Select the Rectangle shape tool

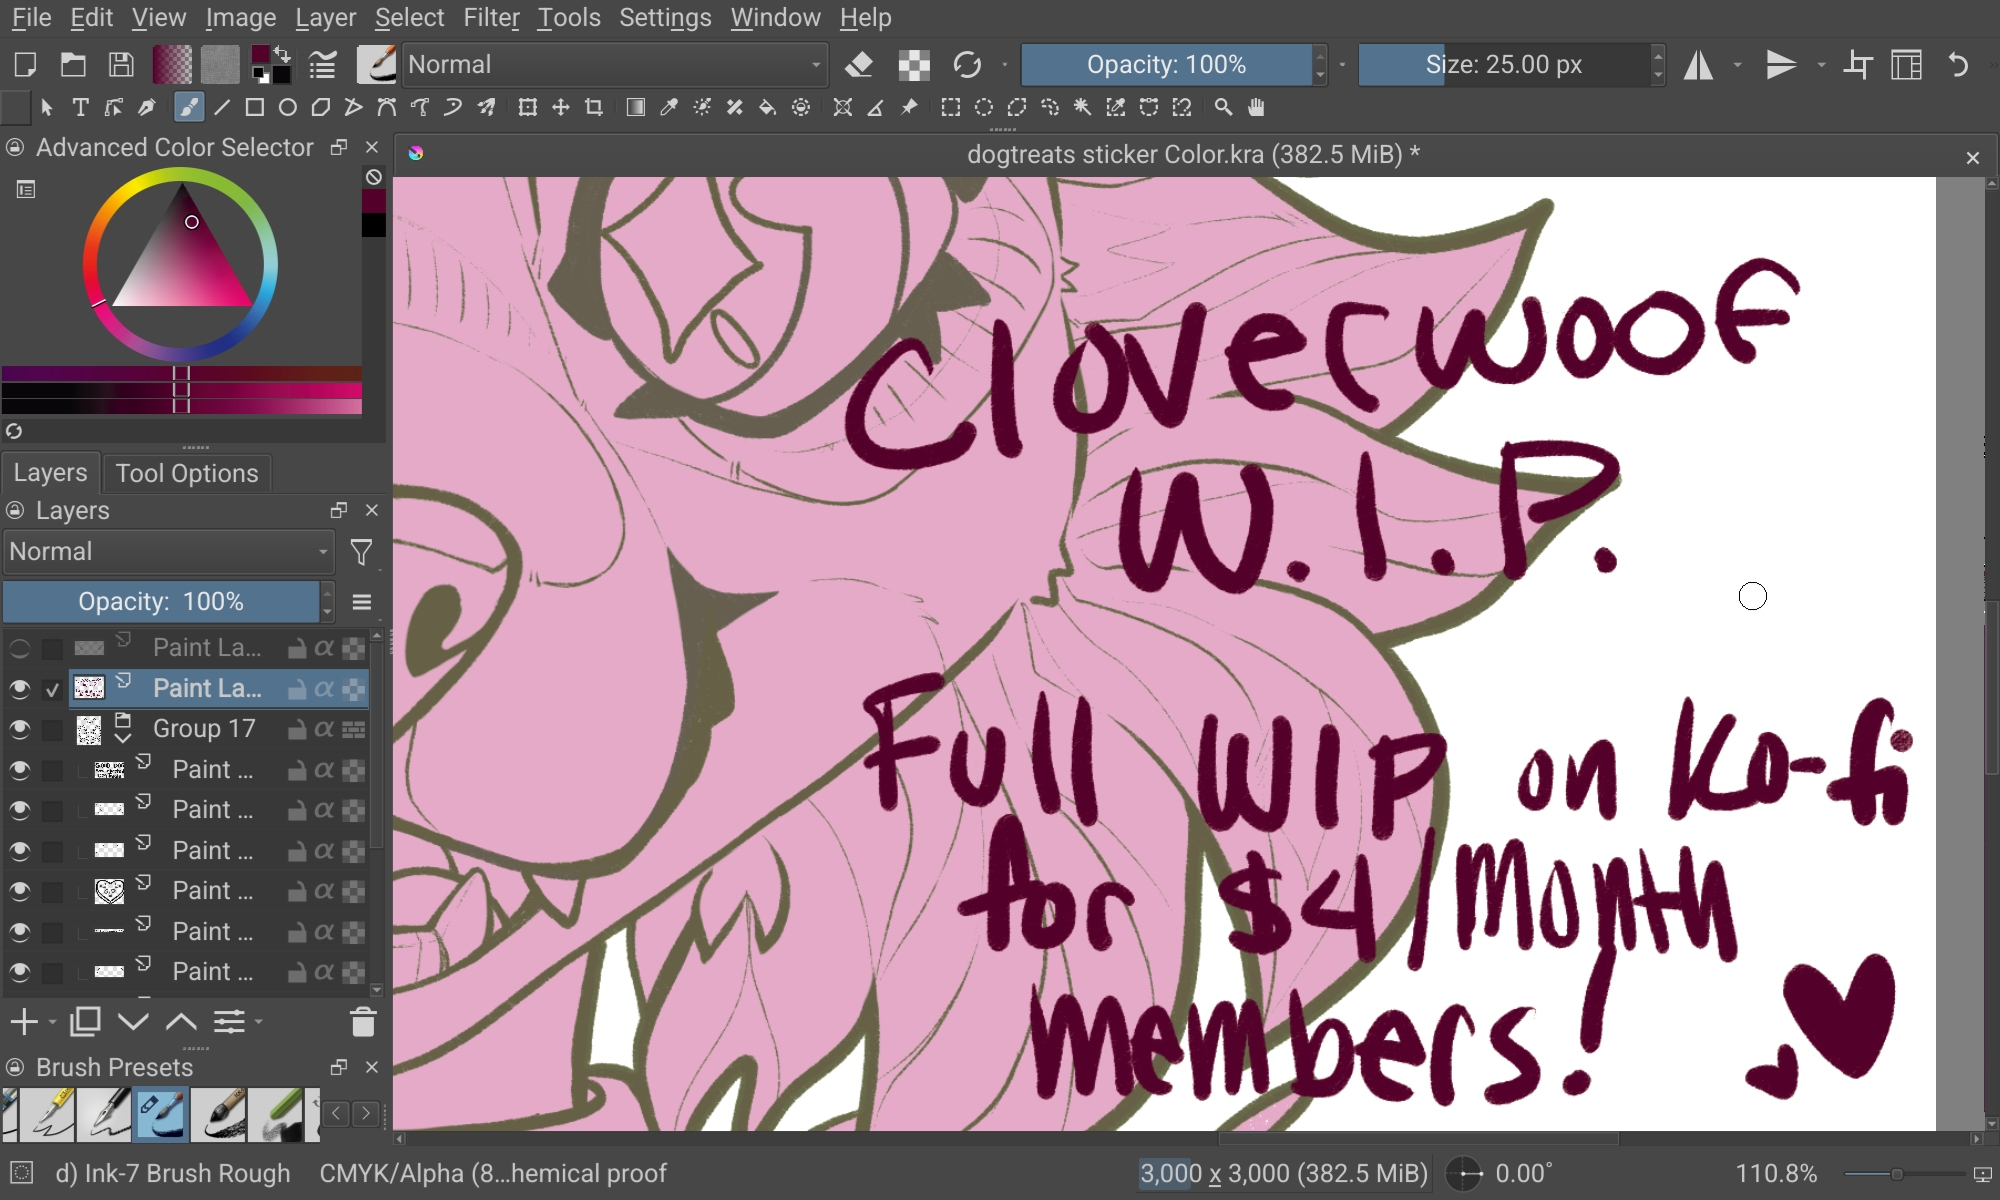click(254, 107)
